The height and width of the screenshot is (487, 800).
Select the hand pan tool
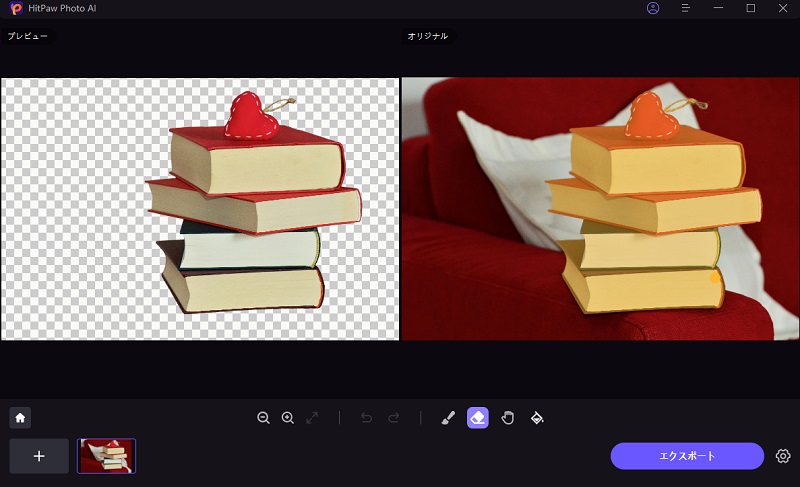click(x=507, y=418)
